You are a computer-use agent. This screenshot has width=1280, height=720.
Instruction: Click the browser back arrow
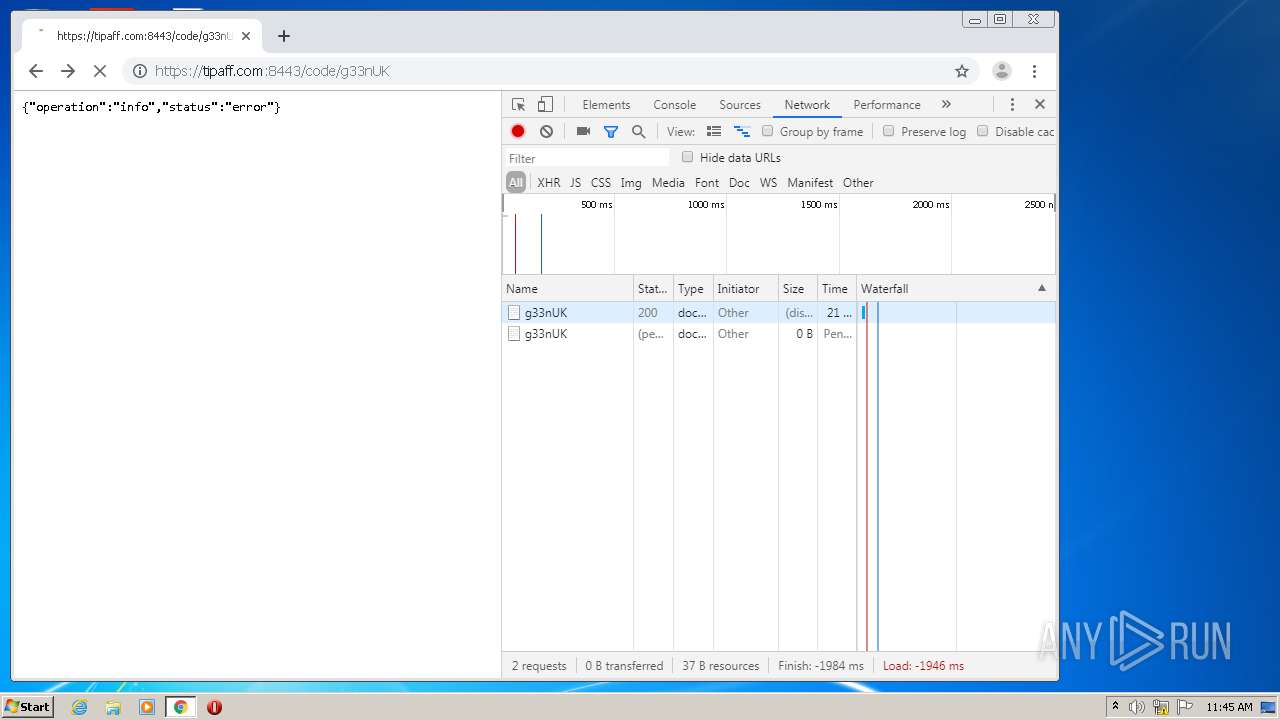pyautogui.click(x=36, y=71)
